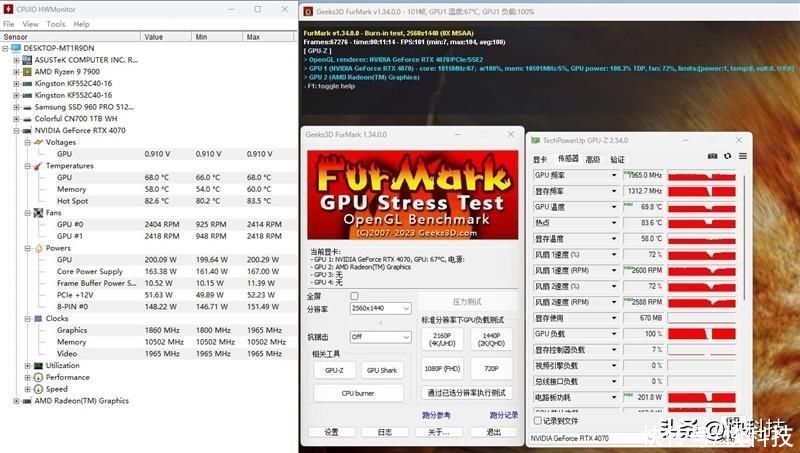This screenshot has height=453, width=800.
Task: Click the DESKTOP-MT1R9DN computer icon in HWMonitor
Action: (x=16, y=48)
